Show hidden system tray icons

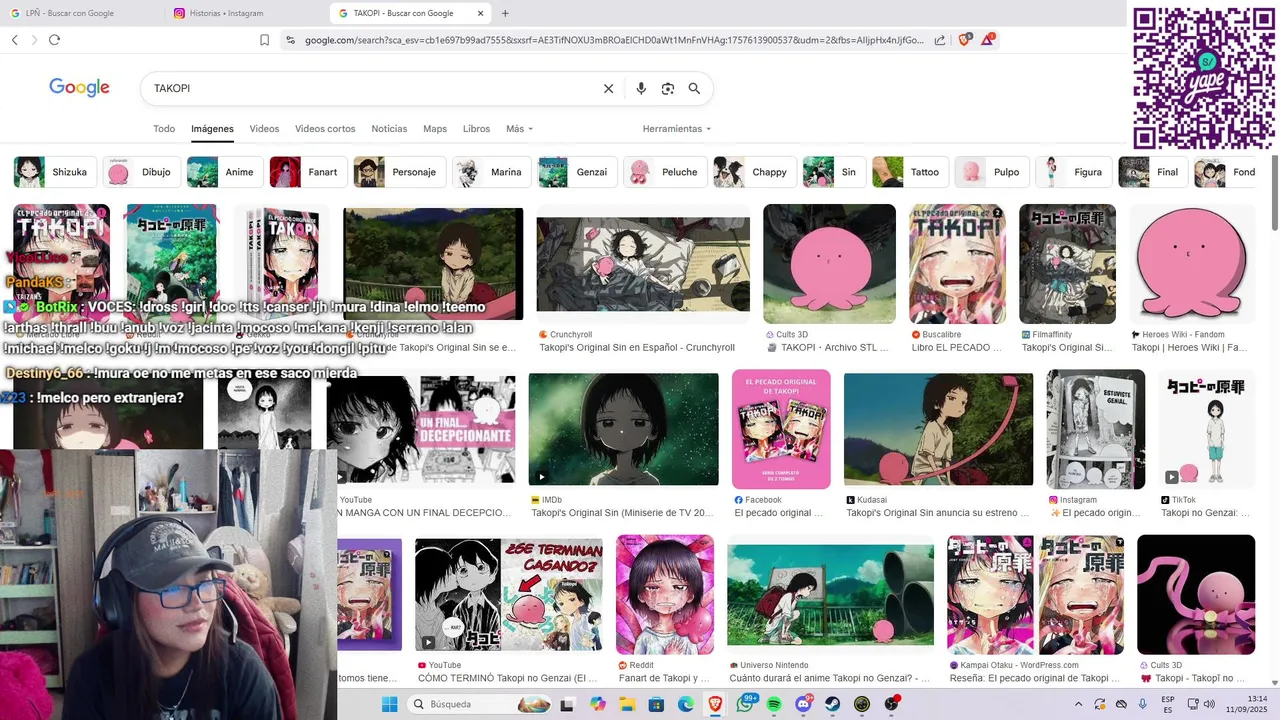(1078, 704)
